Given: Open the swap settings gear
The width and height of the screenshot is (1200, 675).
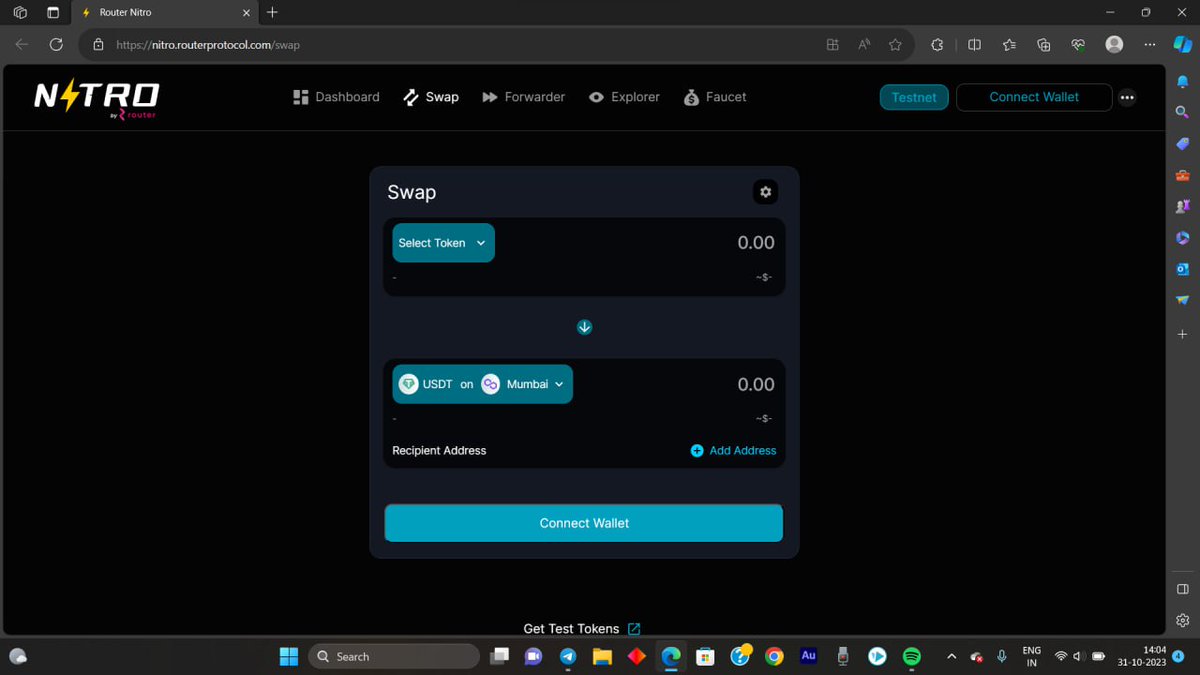Looking at the screenshot, I should (765, 192).
